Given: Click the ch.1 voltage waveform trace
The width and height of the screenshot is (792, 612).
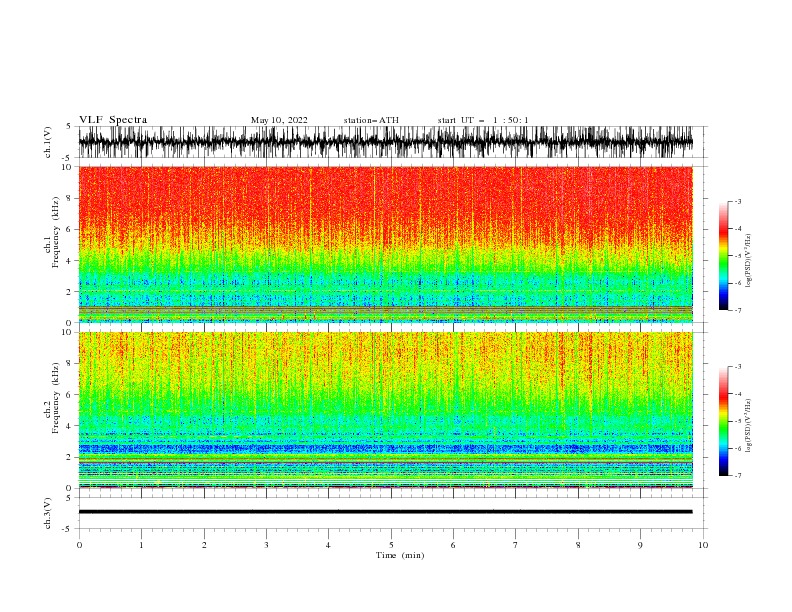Looking at the screenshot, I should [x=385, y=142].
